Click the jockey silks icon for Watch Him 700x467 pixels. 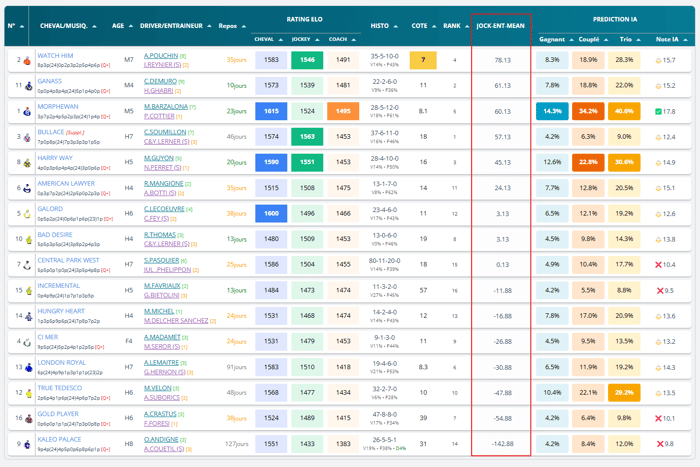26,60
